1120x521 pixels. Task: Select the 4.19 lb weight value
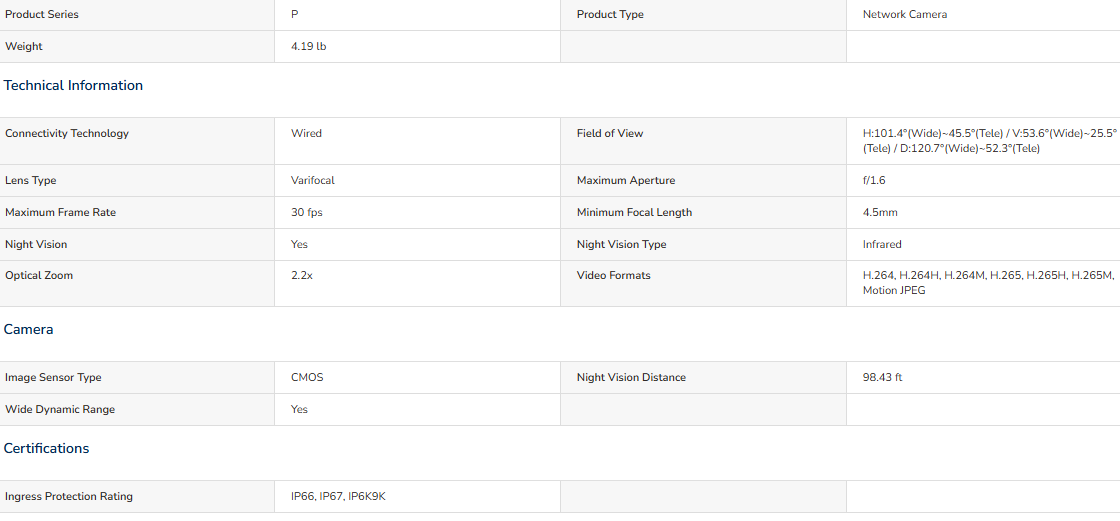pos(309,46)
